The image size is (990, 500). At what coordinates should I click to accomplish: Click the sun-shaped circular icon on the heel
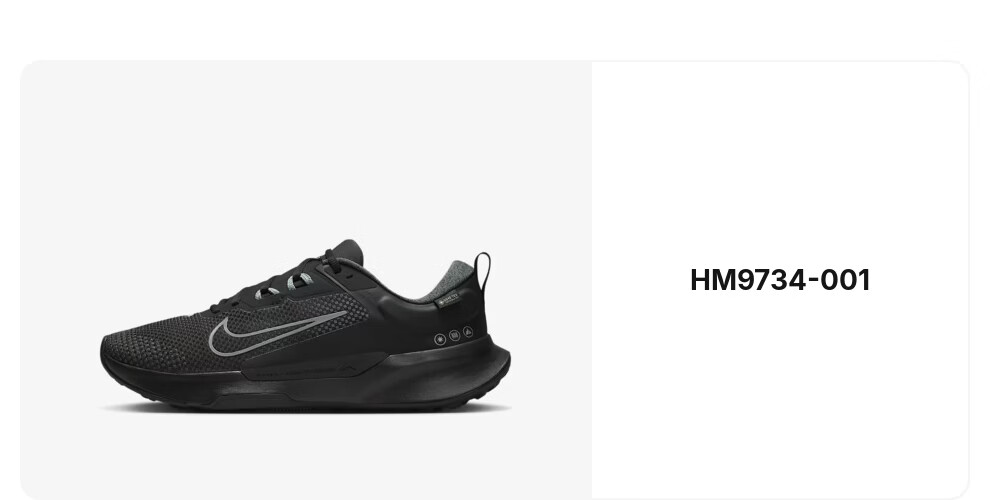(x=440, y=339)
